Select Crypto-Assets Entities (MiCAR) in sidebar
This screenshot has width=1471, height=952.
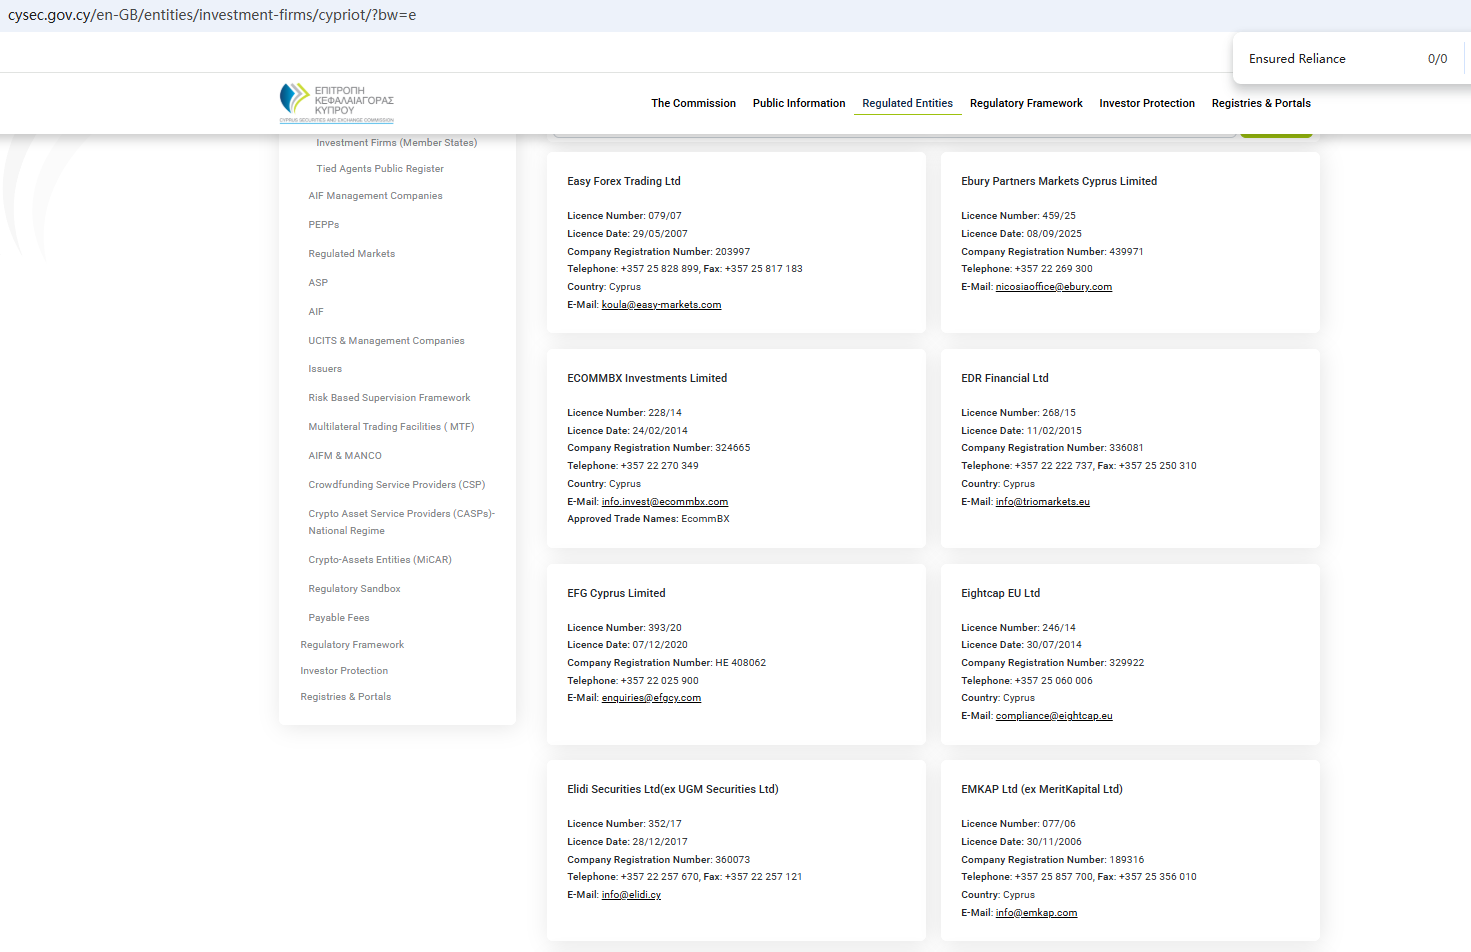[379, 560]
